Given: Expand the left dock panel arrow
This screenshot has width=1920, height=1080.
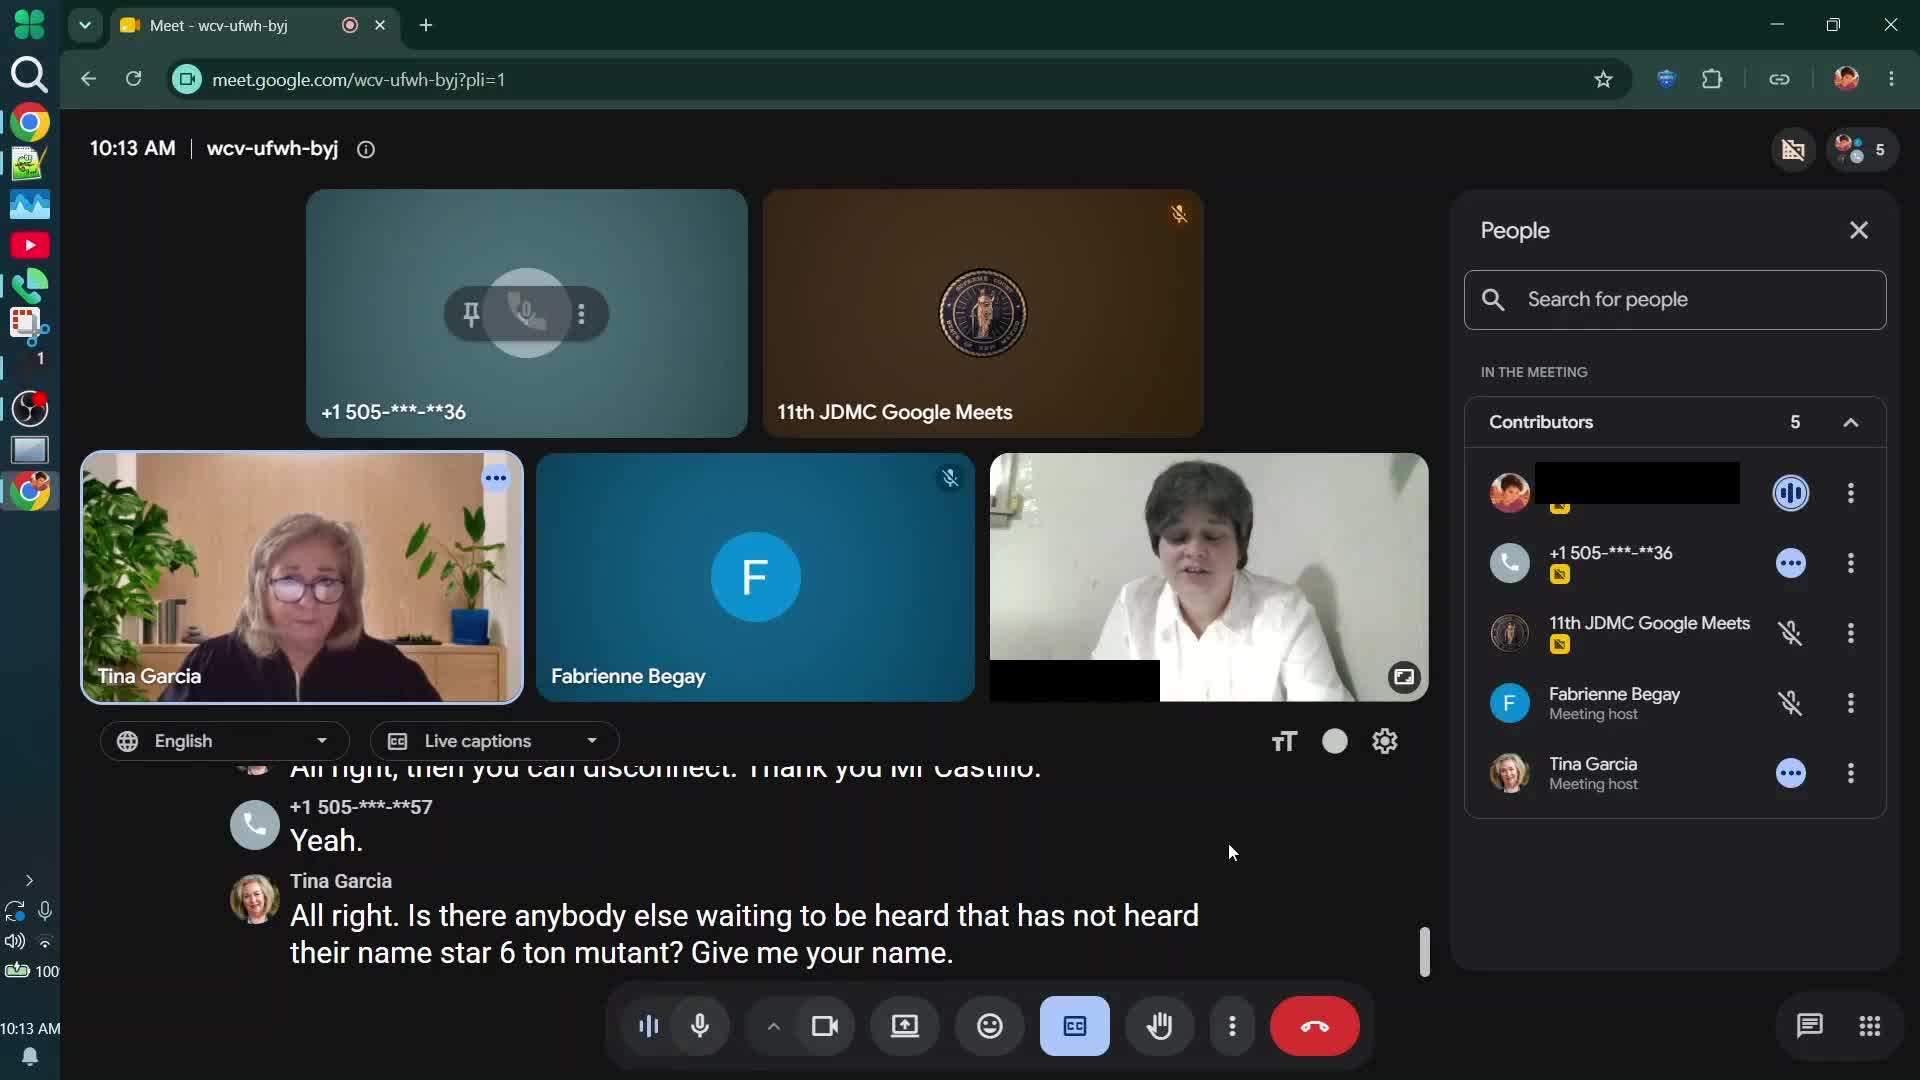Looking at the screenshot, I should click(29, 881).
